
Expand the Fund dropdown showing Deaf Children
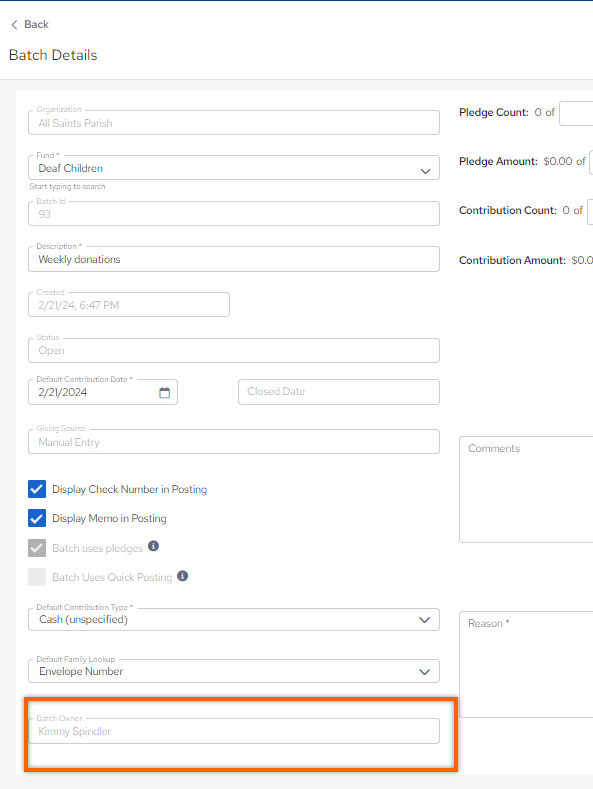234,168
